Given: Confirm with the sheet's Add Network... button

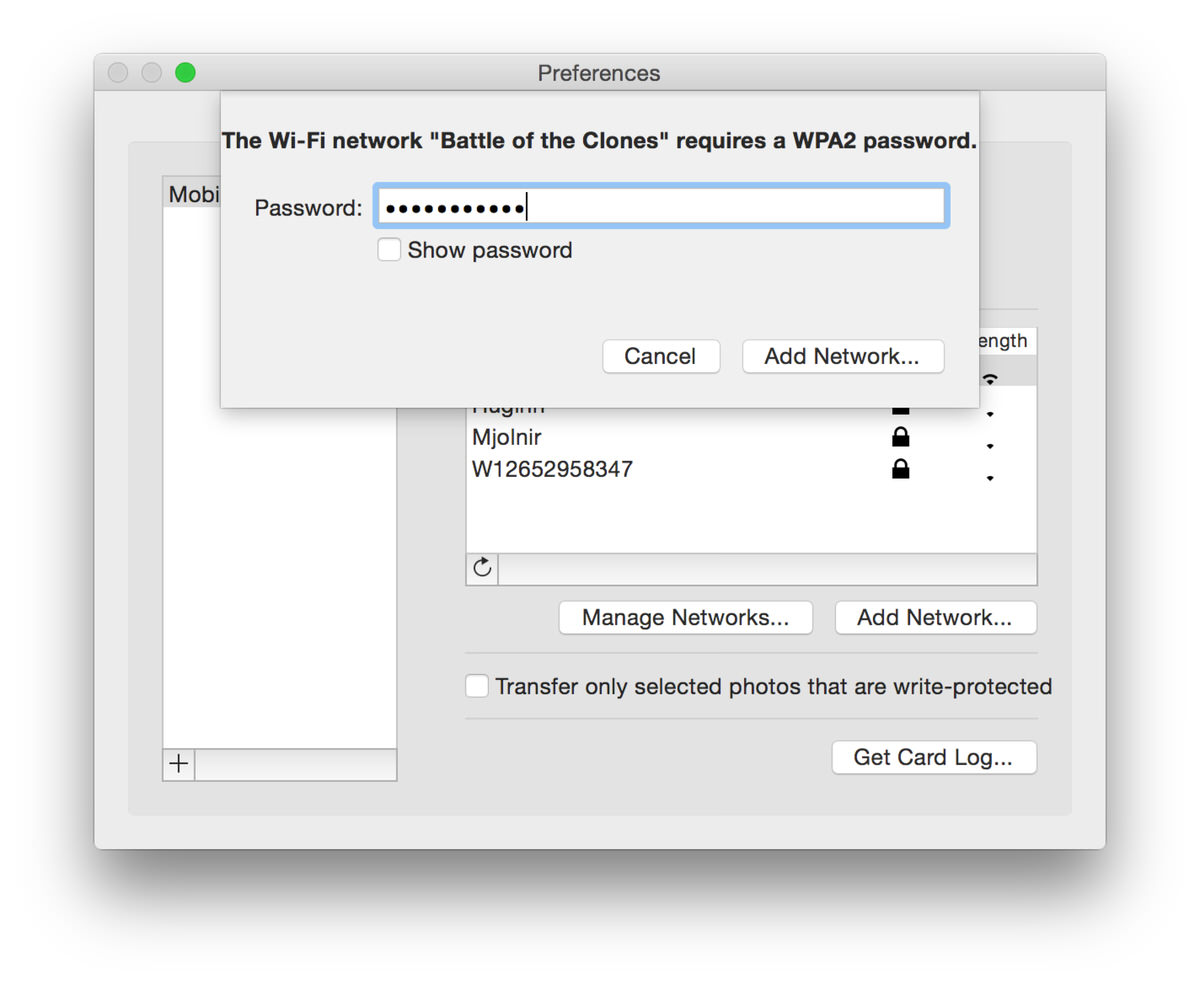Looking at the screenshot, I should tap(843, 356).
